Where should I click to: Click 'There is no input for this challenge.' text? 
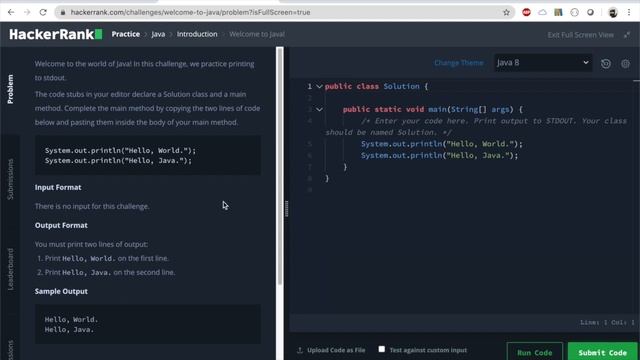point(92,207)
